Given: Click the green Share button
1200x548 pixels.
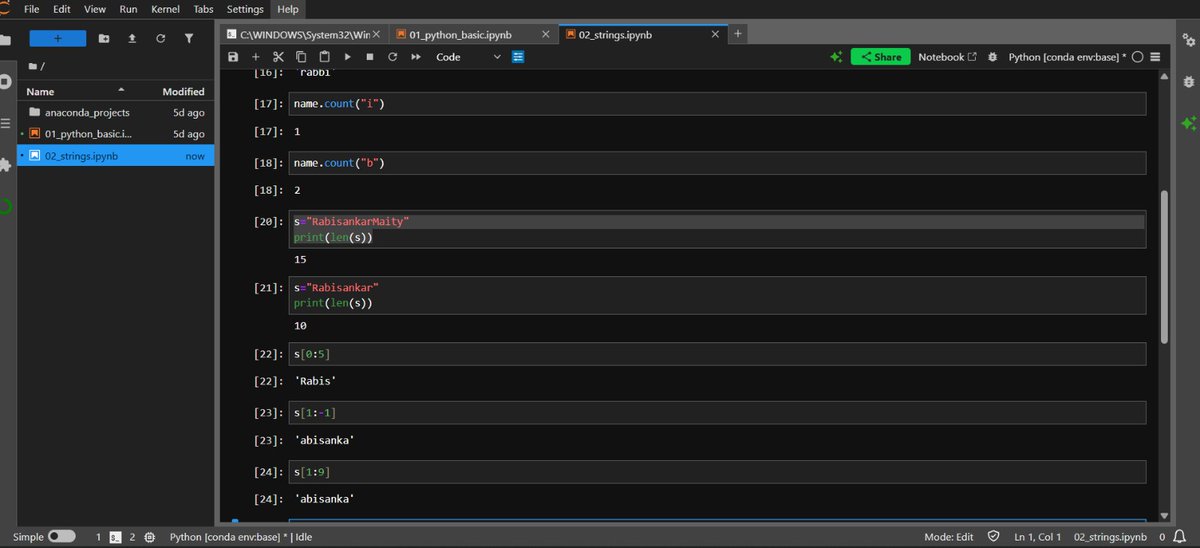Looking at the screenshot, I should click(881, 57).
